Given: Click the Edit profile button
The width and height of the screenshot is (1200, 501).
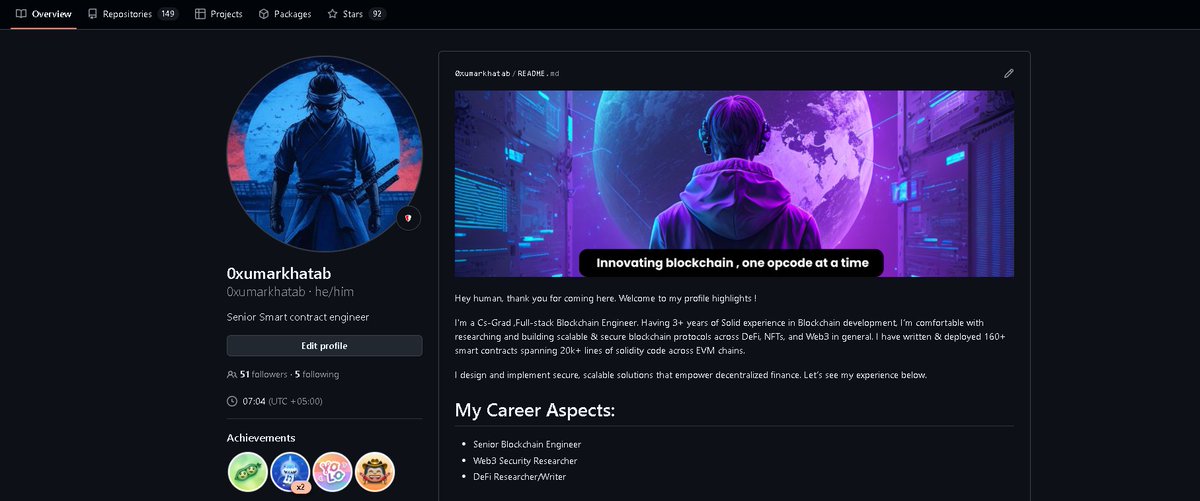Looking at the screenshot, I should [x=324, y=346].
